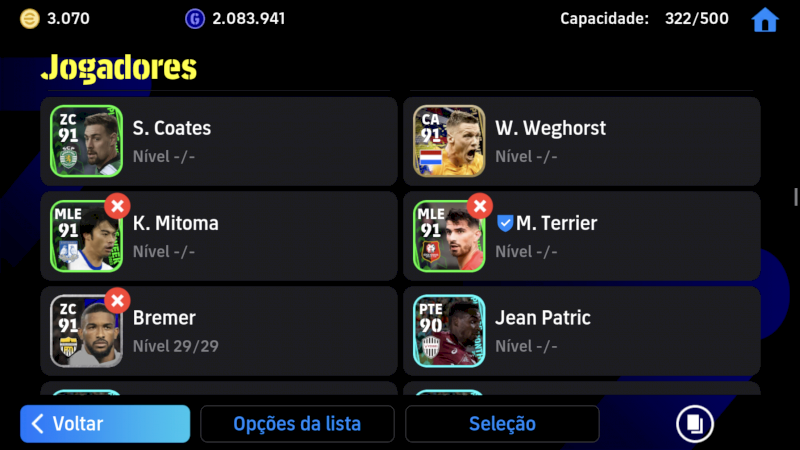Open S. Coates player card
The height and width of the screenshot is (450, 800).
point(86,141)
